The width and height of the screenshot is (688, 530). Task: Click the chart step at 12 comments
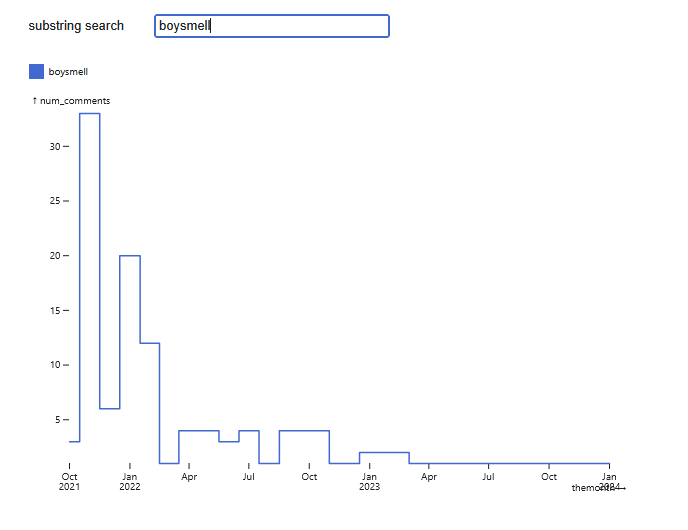coord(150,343)
